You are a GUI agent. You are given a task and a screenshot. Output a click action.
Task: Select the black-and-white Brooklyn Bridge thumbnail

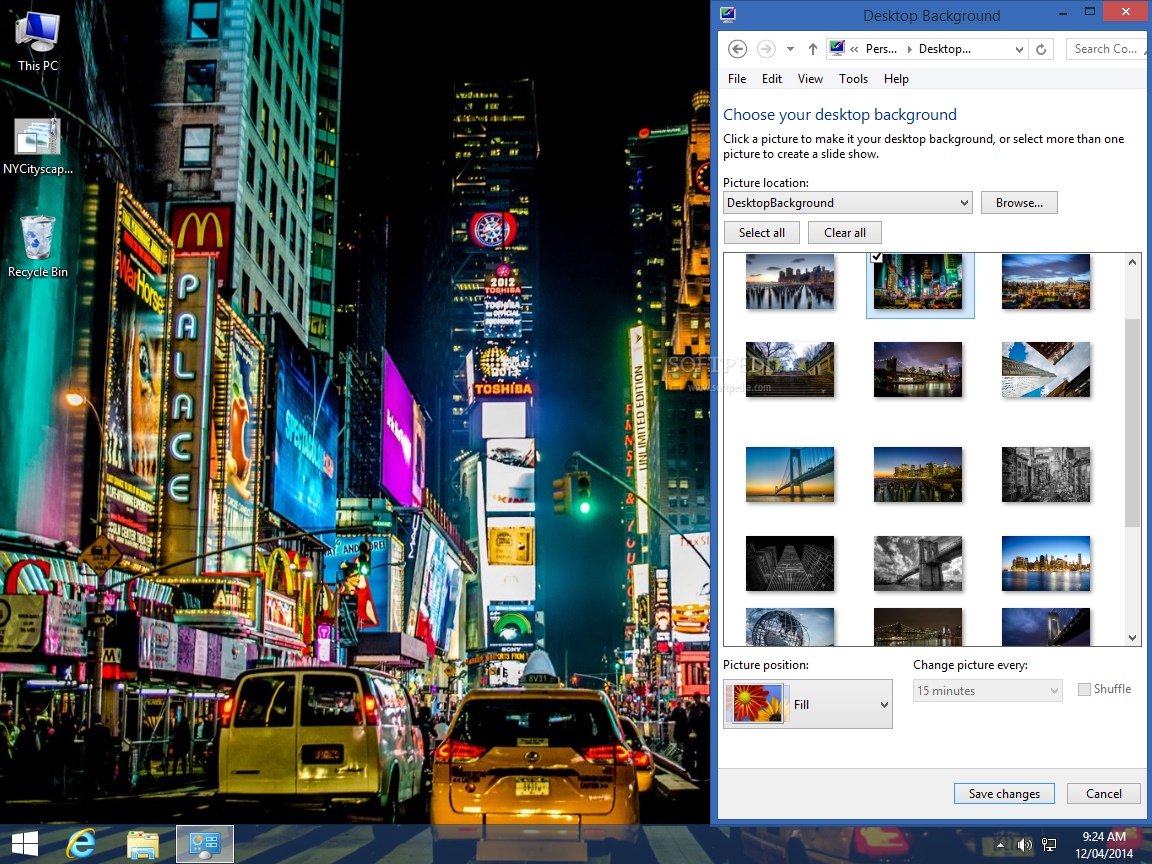pyautogui.click(x=918, y=564)
